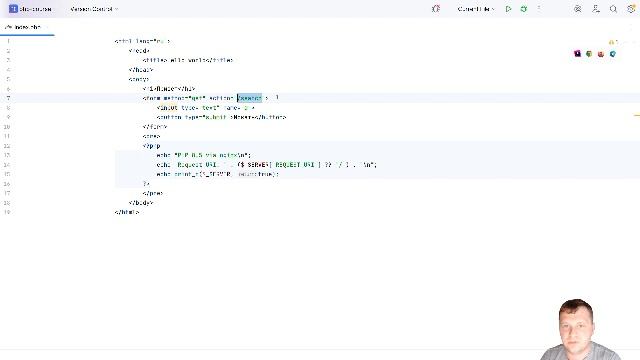Click the opening html lang tag line 1
The width and height of the screenshot is (640, 360).
click(x=142, y=41)
